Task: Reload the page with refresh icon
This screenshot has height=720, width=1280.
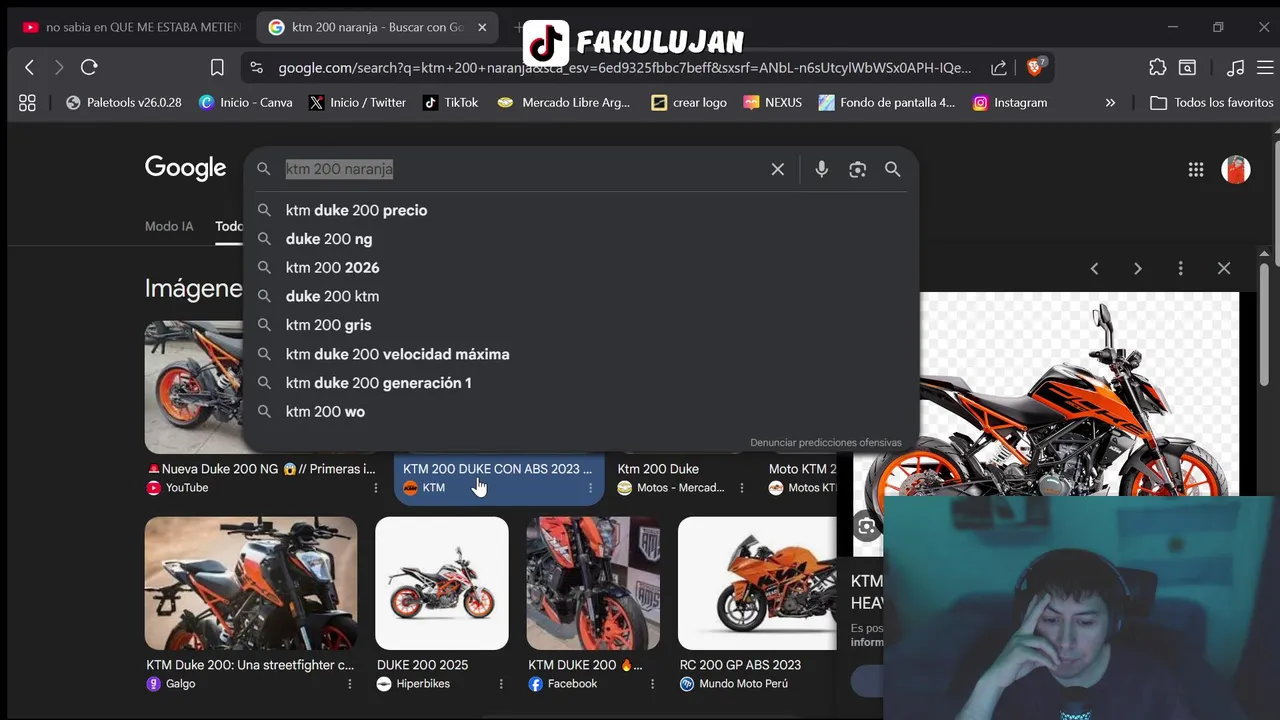Action: [x=89, y=67]
